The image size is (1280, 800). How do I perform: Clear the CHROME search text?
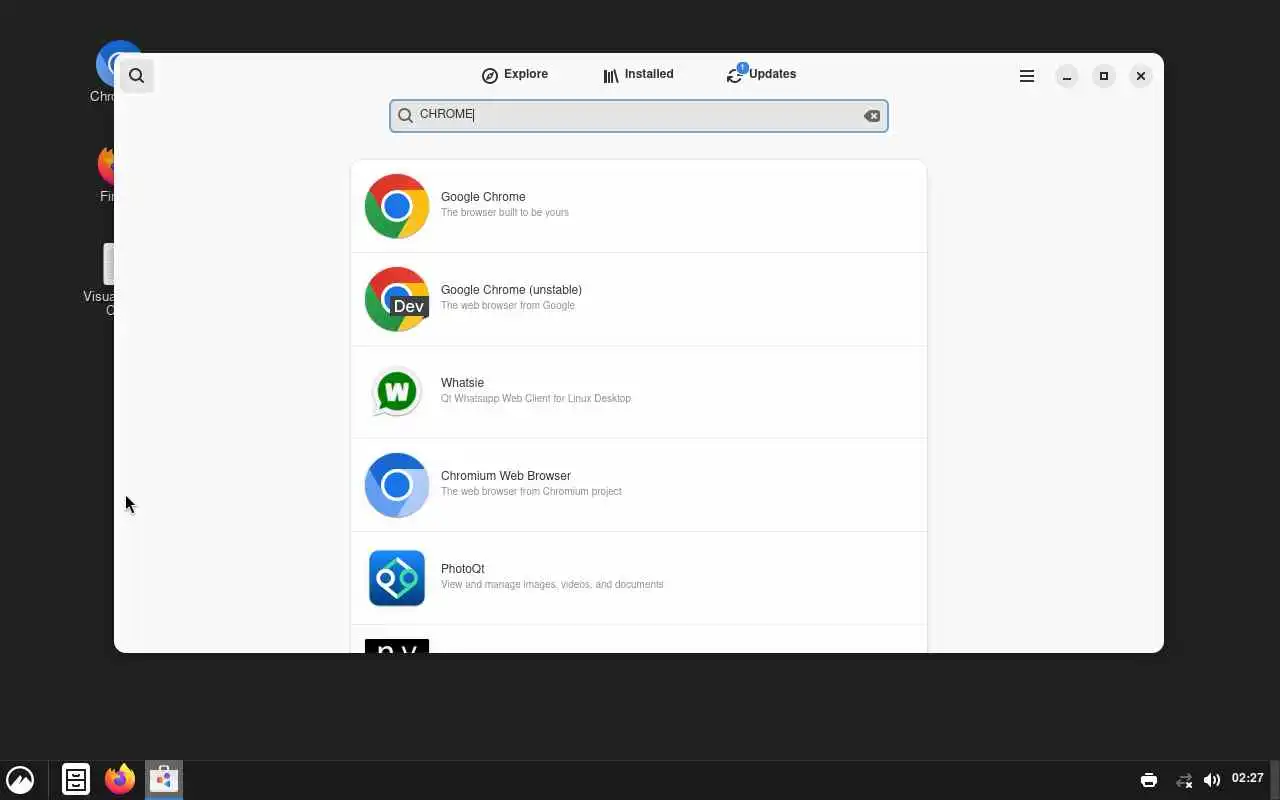(x=872, y=116)
